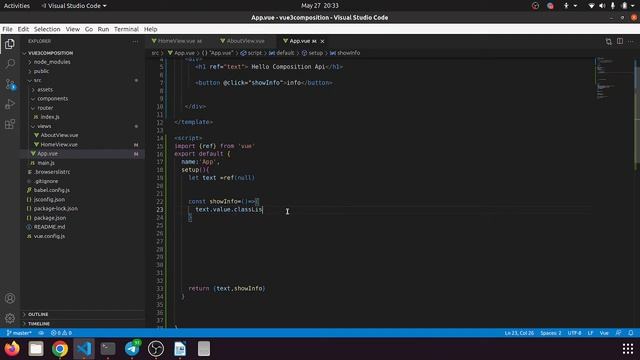640x360 pixels.
Task: Show applications grid in the dock
Action: pos(628,349)
